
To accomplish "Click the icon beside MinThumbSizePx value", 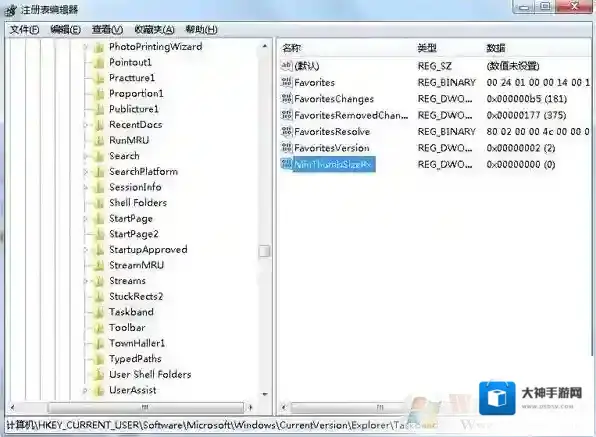I will coord(286,164).
